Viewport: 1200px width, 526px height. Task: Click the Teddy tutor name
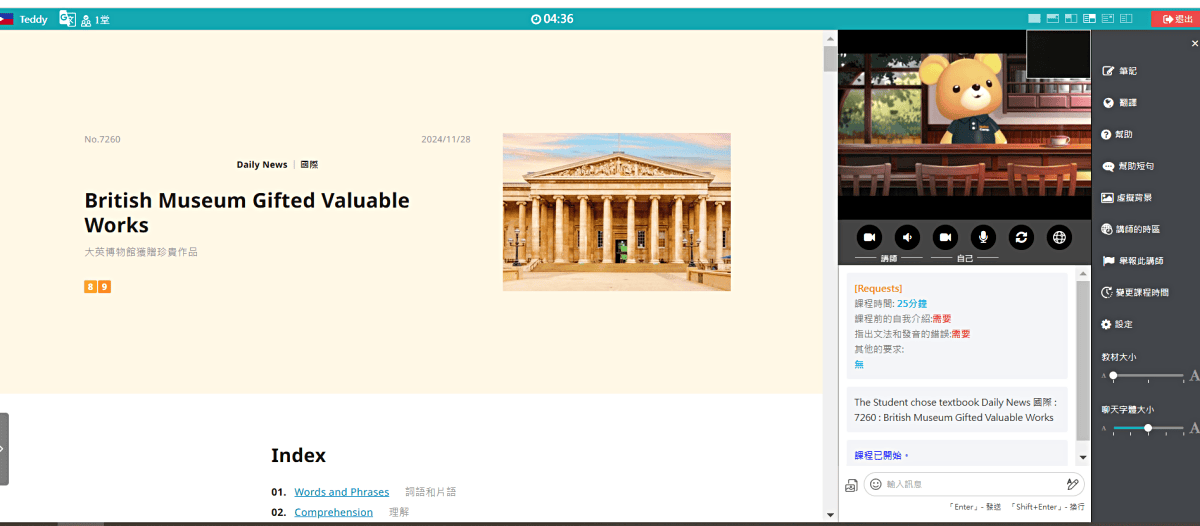coord(33,20)
